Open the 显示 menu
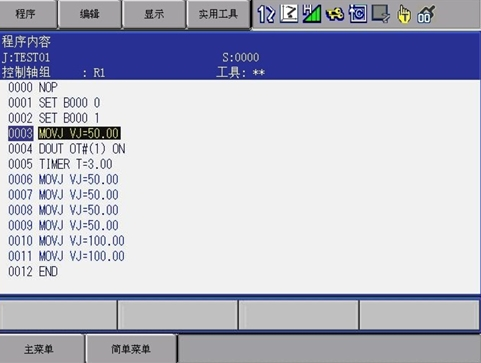Screen dimensions: 481x363 point(154,14)
